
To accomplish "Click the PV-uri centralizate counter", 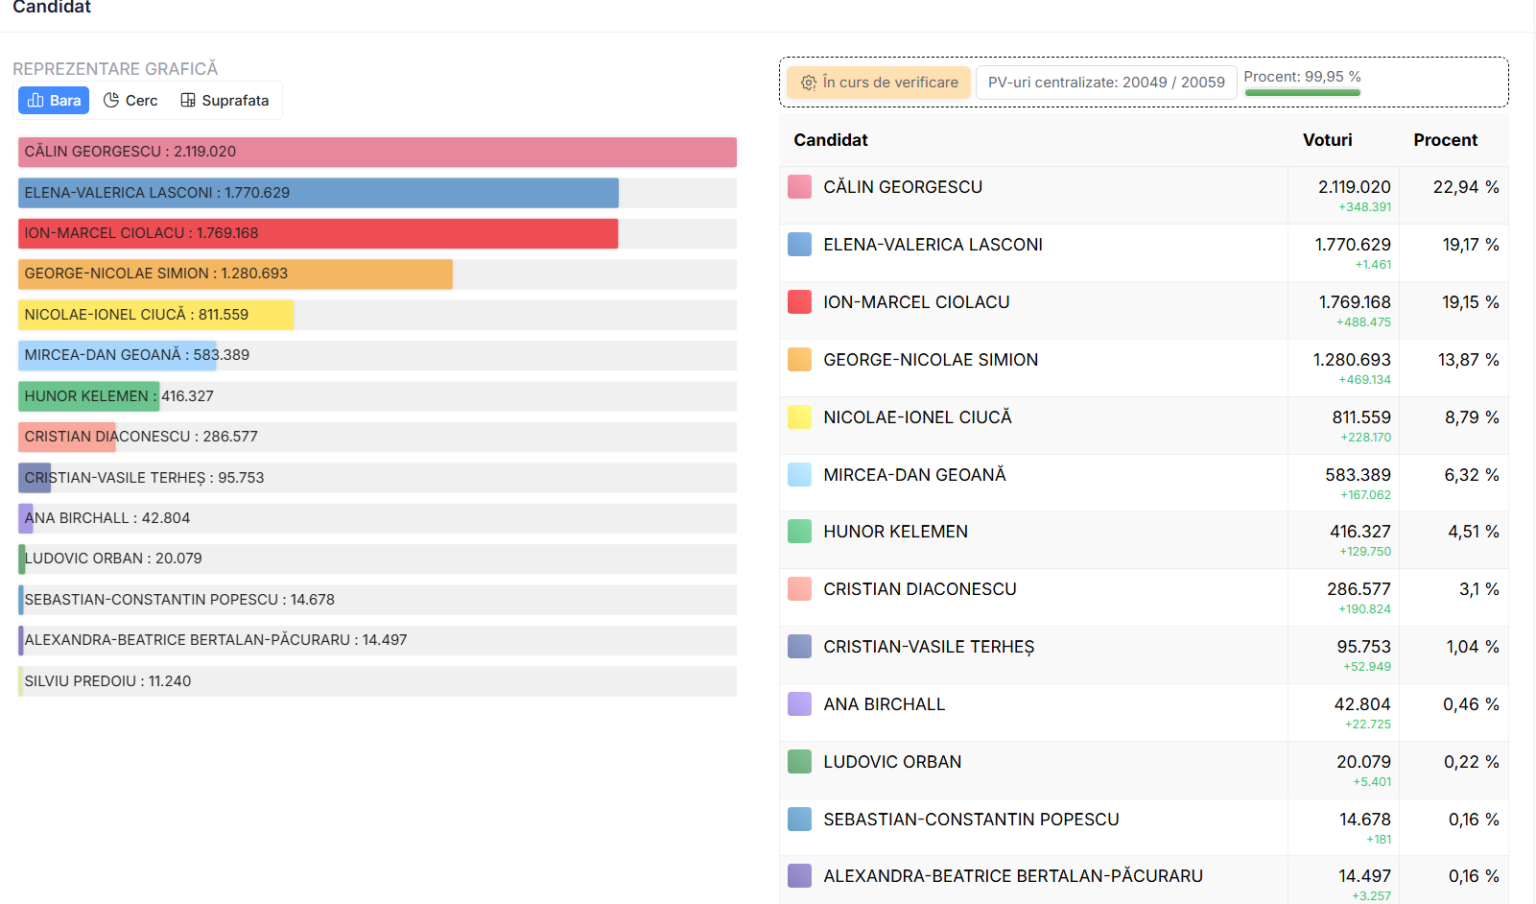I will pos(1105,83).
